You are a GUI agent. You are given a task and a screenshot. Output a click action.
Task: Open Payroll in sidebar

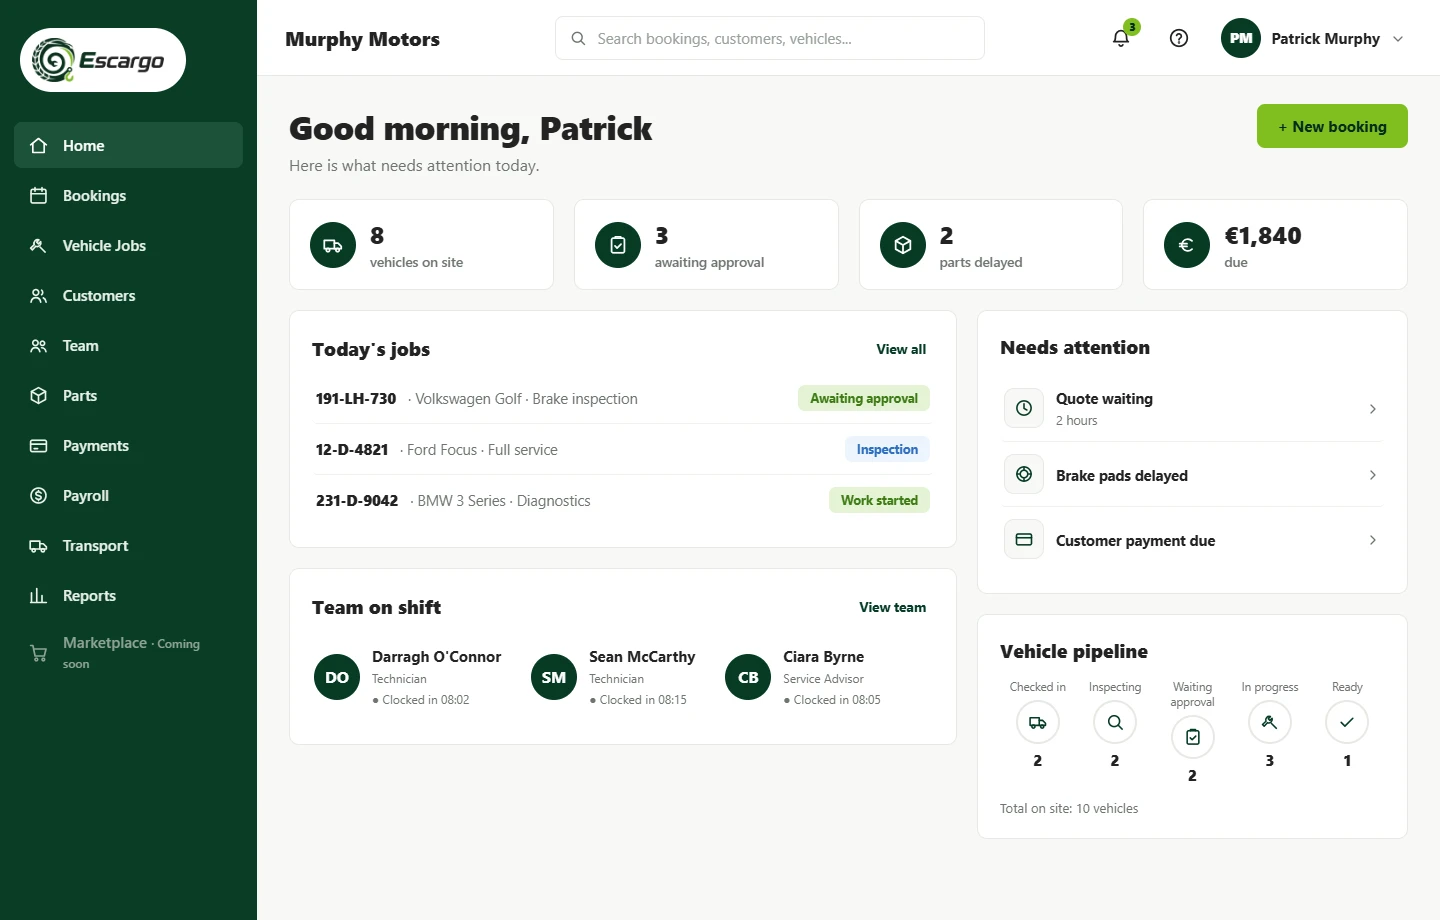coord(128,495)
